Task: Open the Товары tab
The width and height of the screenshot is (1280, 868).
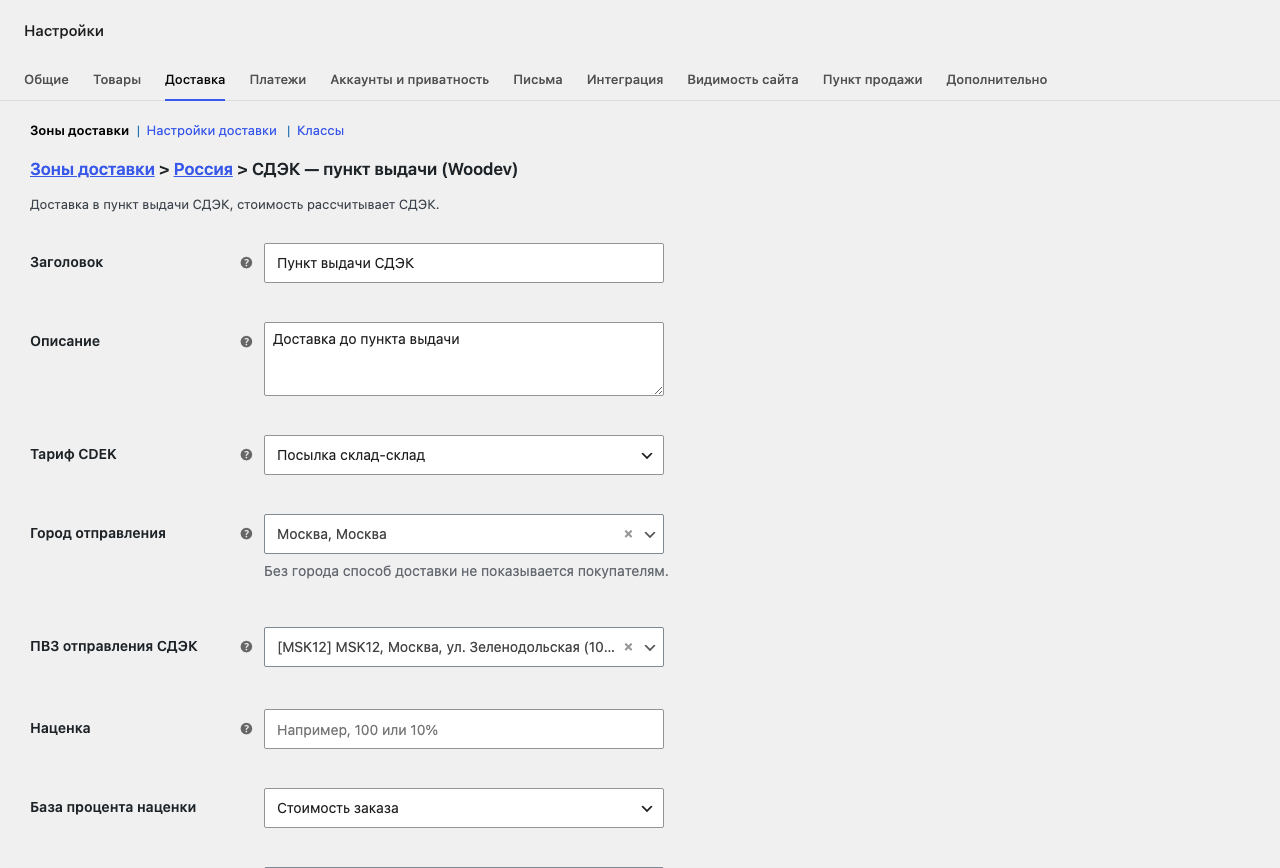Action: [117, 80]
